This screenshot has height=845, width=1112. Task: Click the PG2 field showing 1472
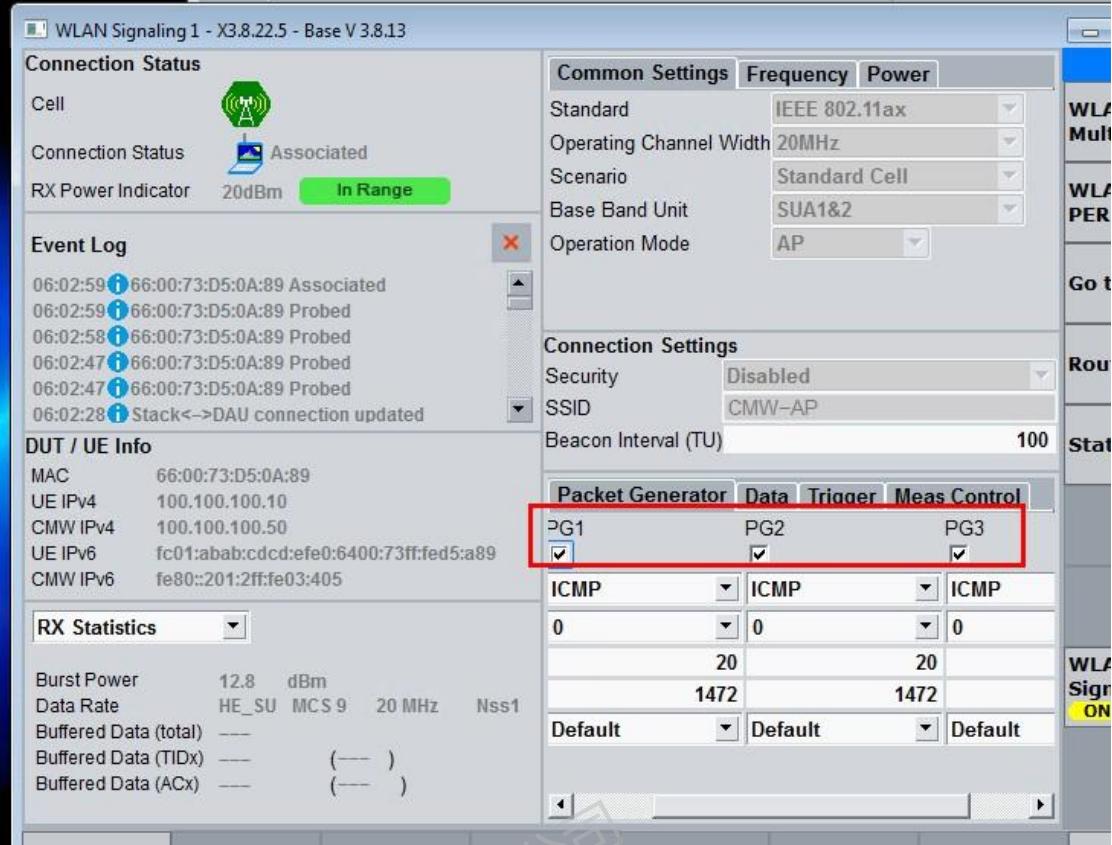click(844, 694)
